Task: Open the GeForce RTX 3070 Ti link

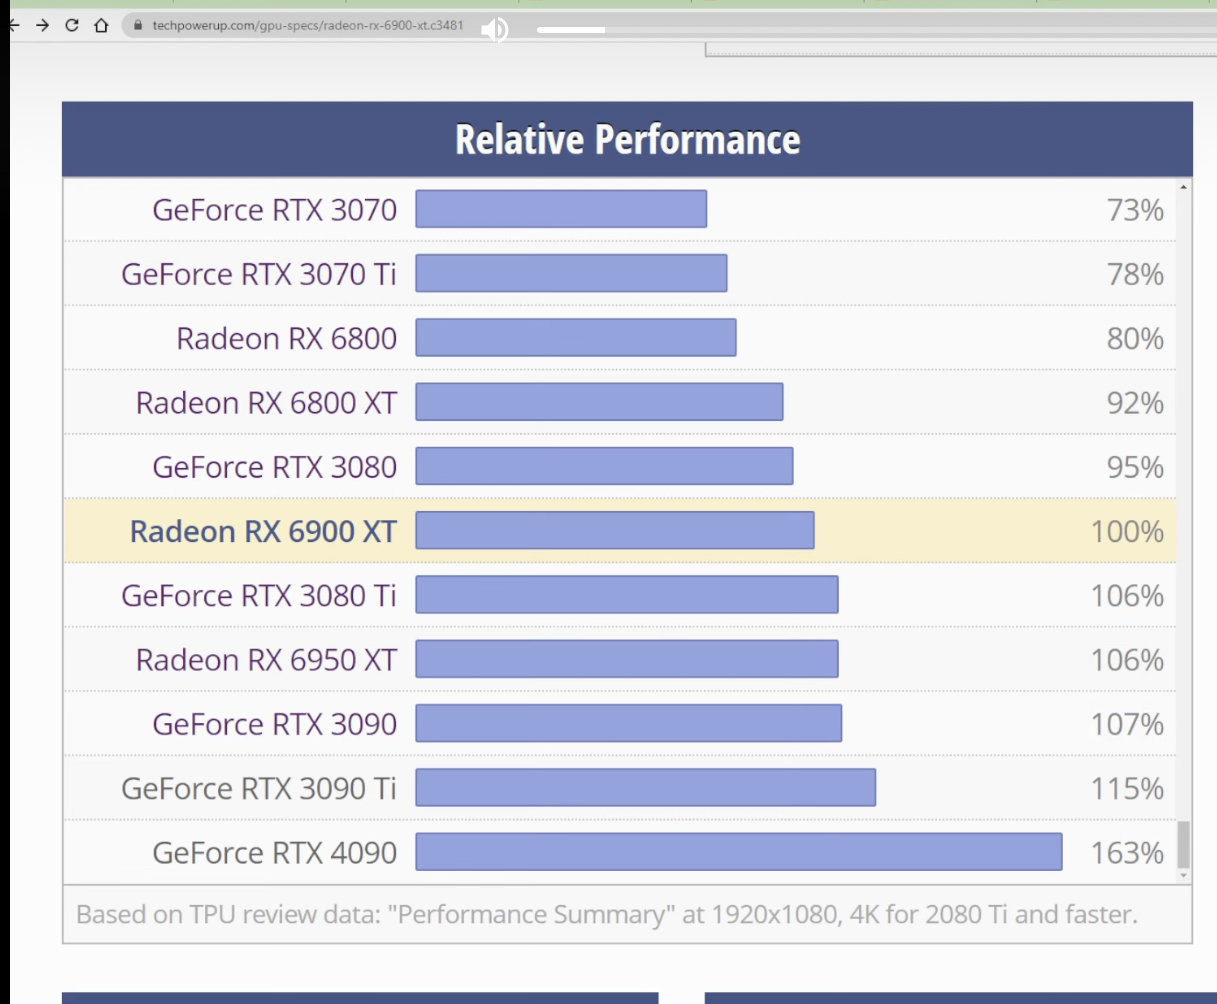Action: point(259,274)
